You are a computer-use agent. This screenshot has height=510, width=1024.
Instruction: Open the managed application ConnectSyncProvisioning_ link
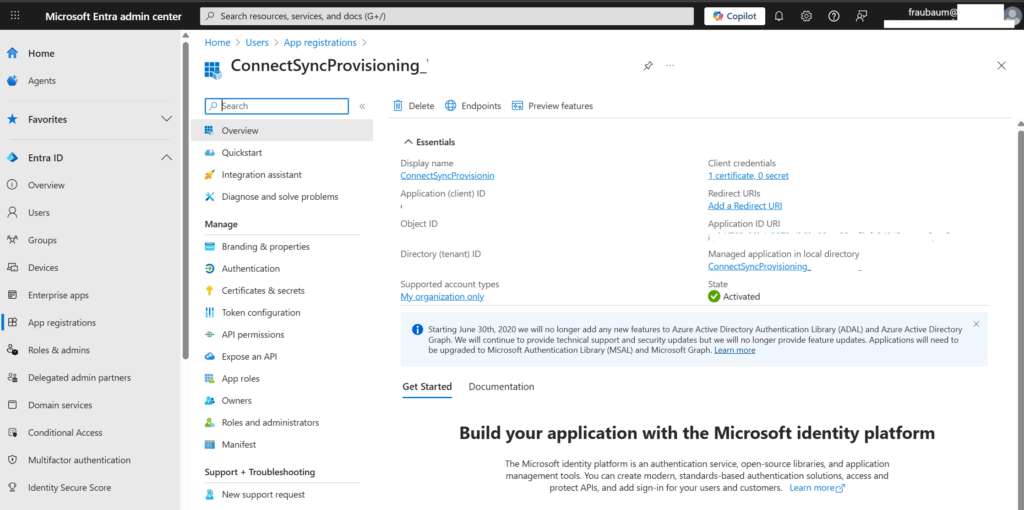(760, 266)
